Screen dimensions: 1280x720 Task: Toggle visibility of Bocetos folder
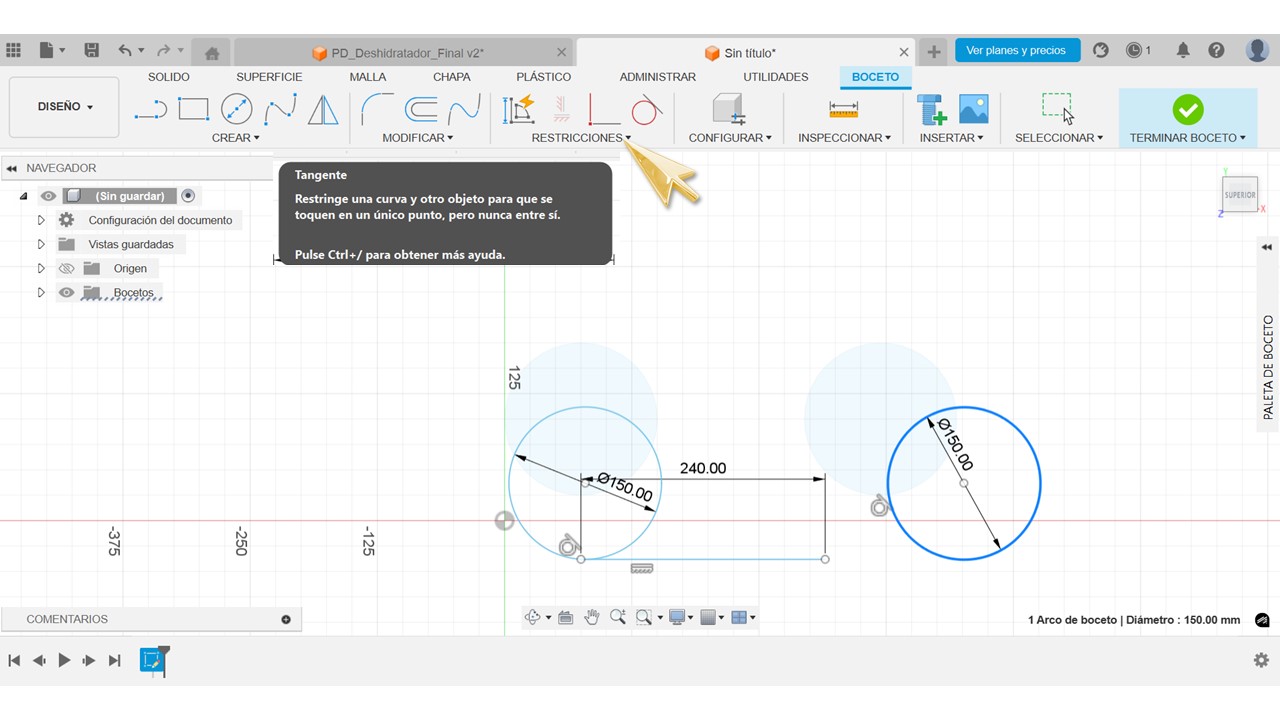[x=67, y=293]
